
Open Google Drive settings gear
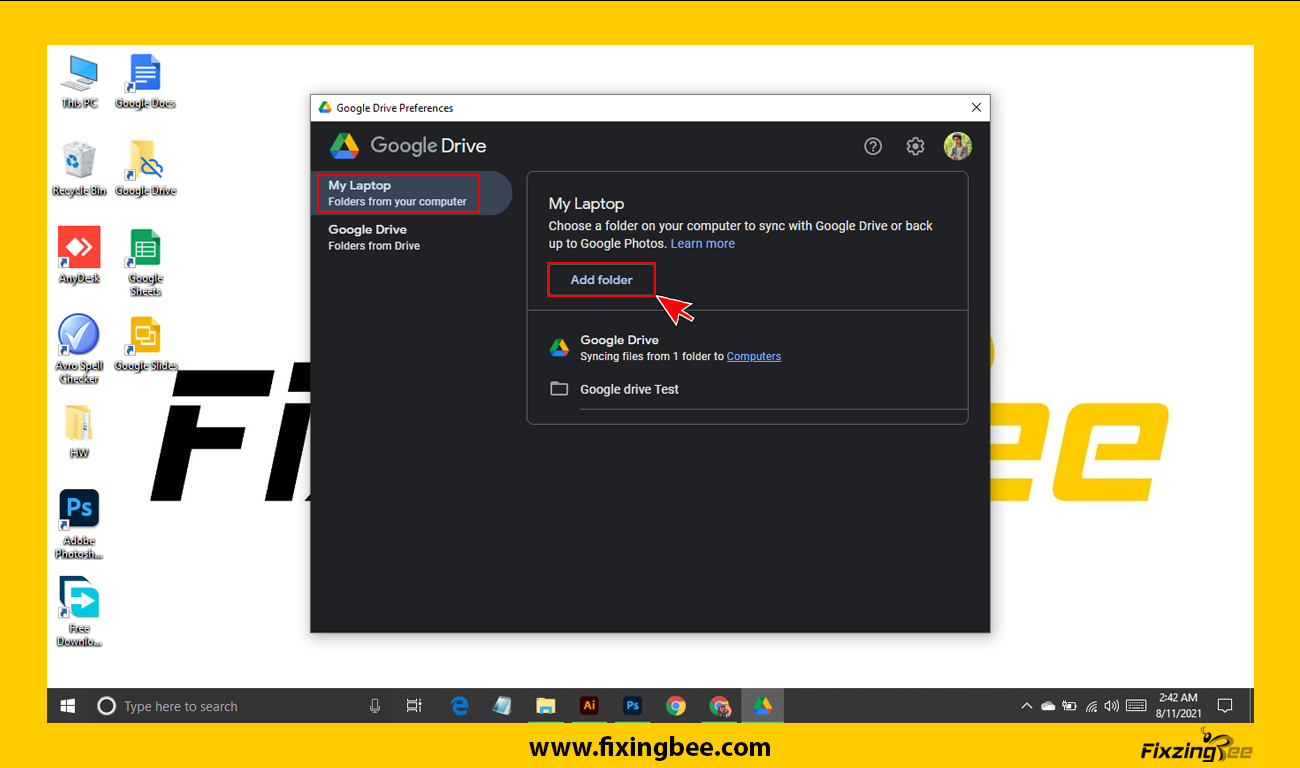[915, 147]
